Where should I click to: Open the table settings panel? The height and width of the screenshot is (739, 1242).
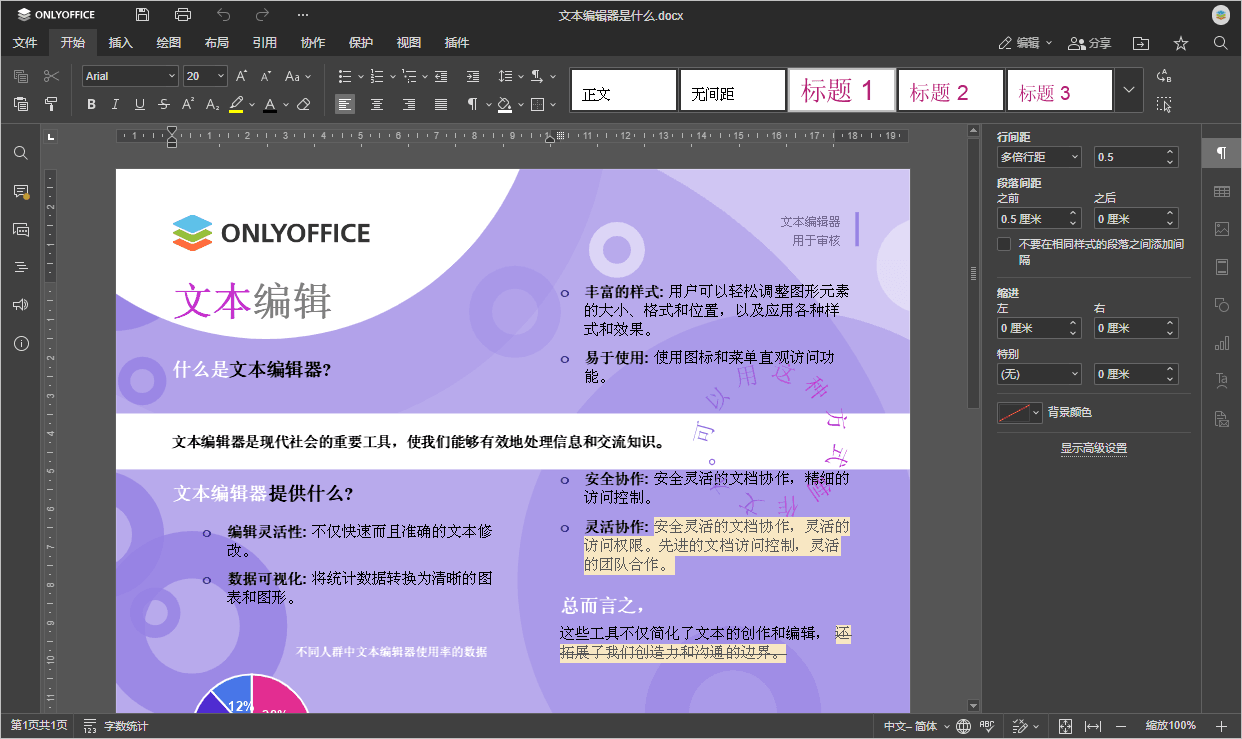coord(1221,191)
